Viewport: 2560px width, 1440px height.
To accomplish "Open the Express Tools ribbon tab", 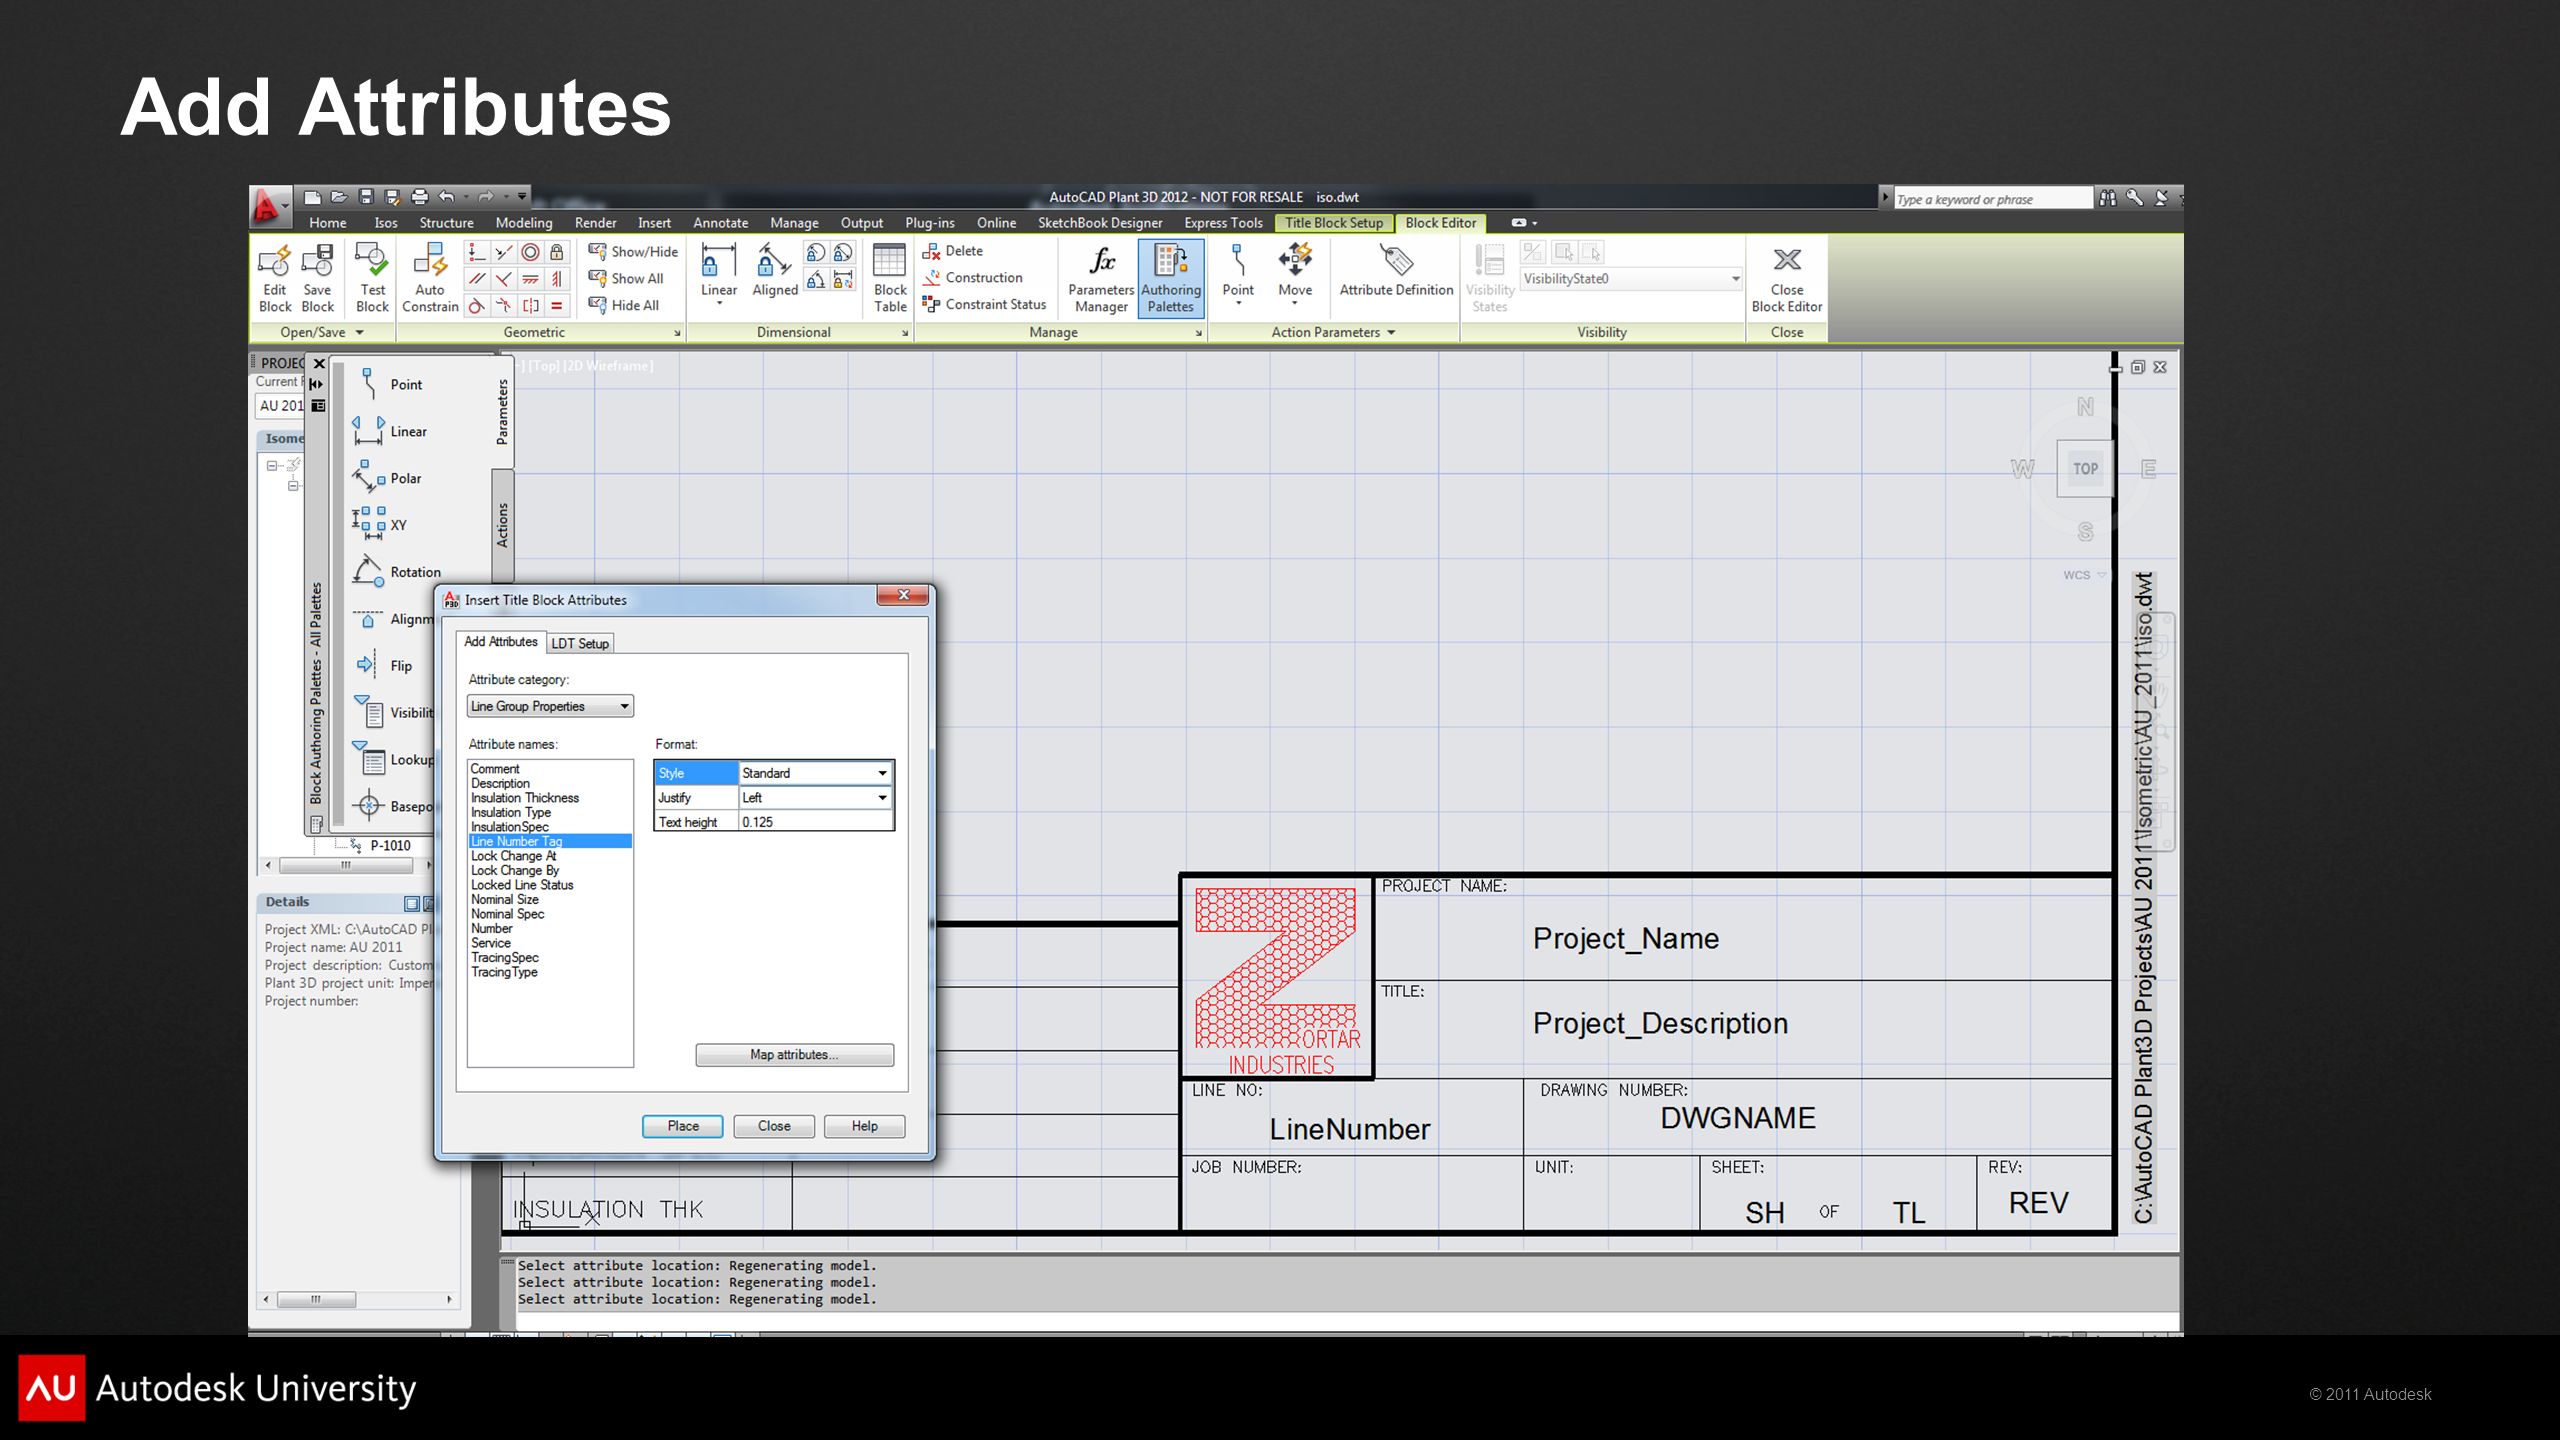I will pos(1223,223).
